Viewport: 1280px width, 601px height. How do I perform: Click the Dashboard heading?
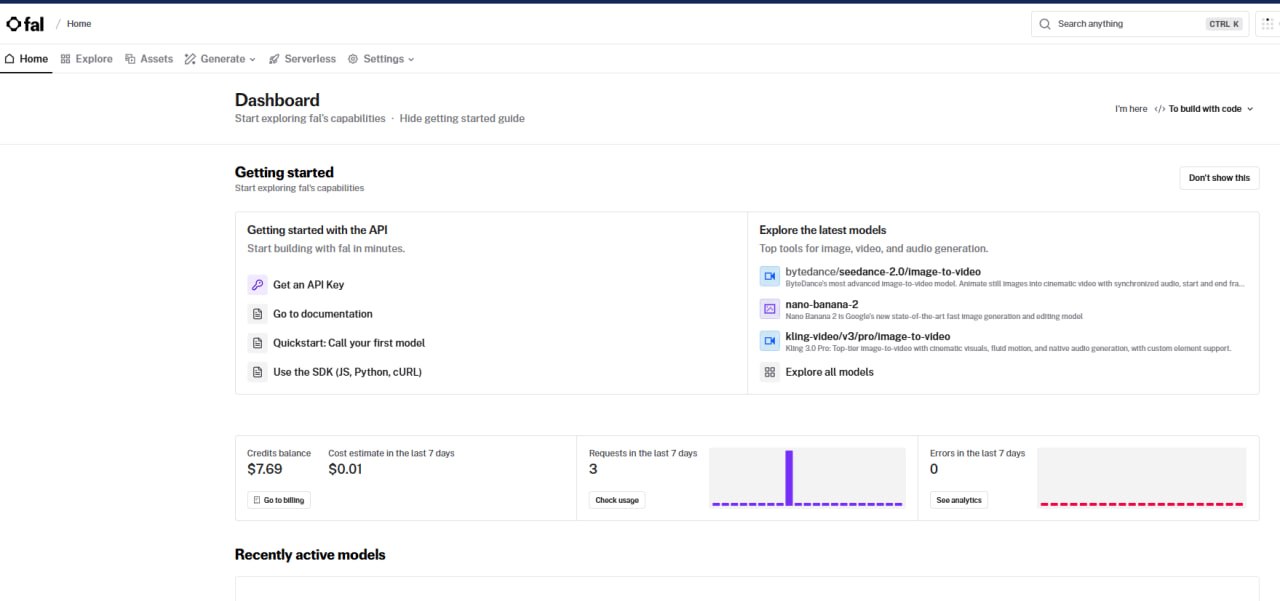click(277, 100)
